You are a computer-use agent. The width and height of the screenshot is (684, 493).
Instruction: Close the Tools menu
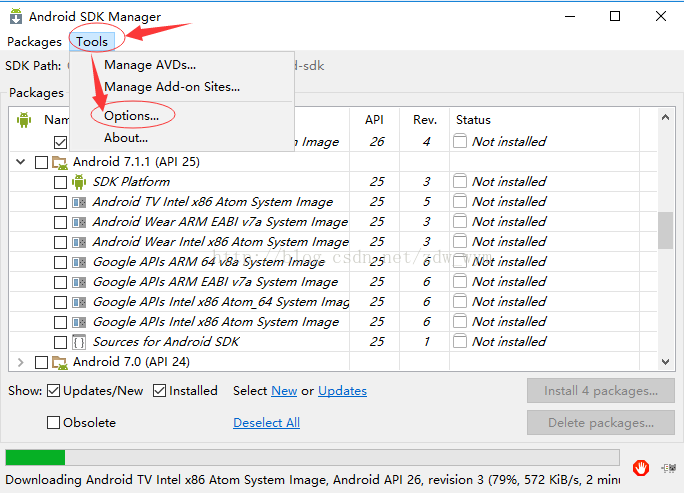tap(92, 42)
